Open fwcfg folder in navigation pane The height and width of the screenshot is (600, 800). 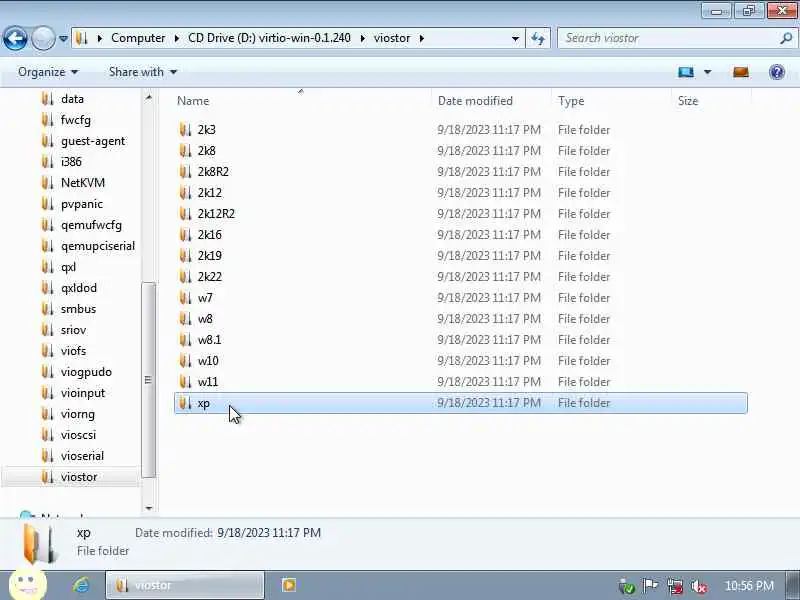click(x=76, y=120)
